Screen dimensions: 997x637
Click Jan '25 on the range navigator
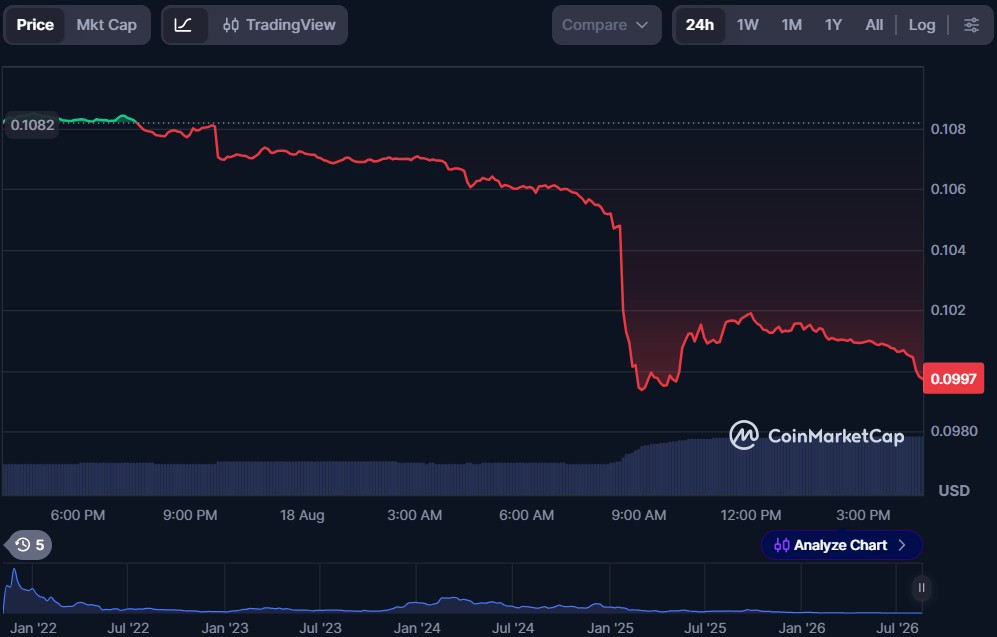click(x=610, y=628)
